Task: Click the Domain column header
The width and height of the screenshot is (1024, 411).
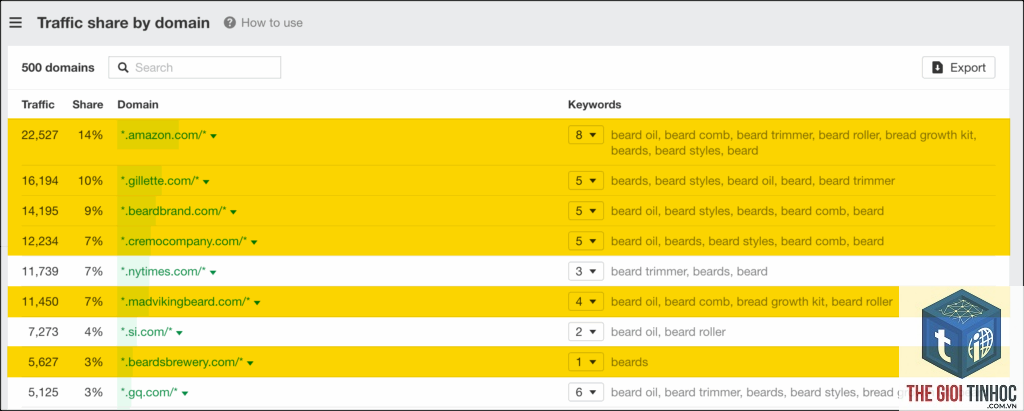Action: tap(138, 105)
